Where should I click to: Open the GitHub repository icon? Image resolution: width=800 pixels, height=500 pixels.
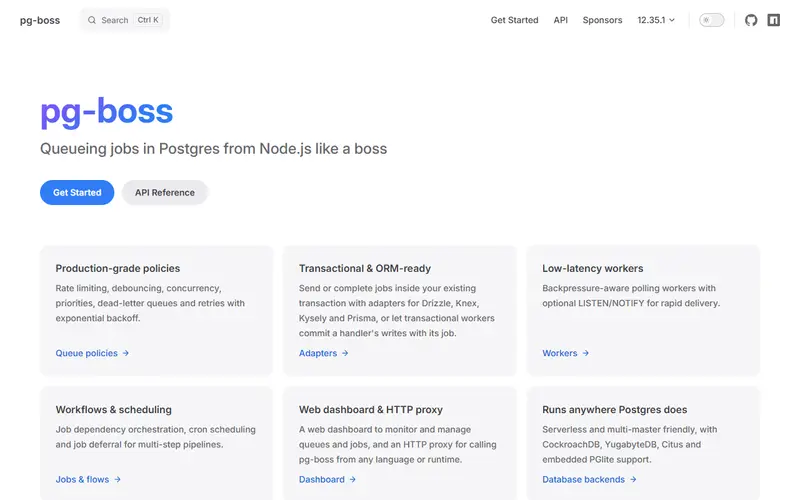pos(751,20)
